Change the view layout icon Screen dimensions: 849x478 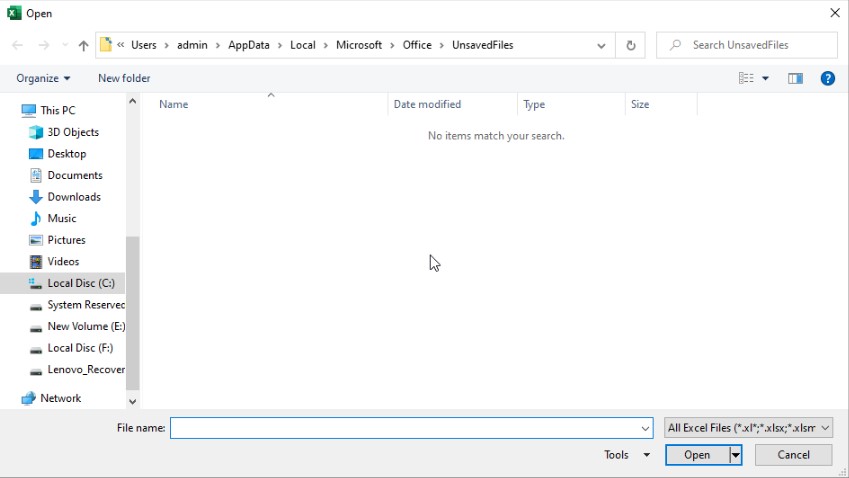pos(746,78)
